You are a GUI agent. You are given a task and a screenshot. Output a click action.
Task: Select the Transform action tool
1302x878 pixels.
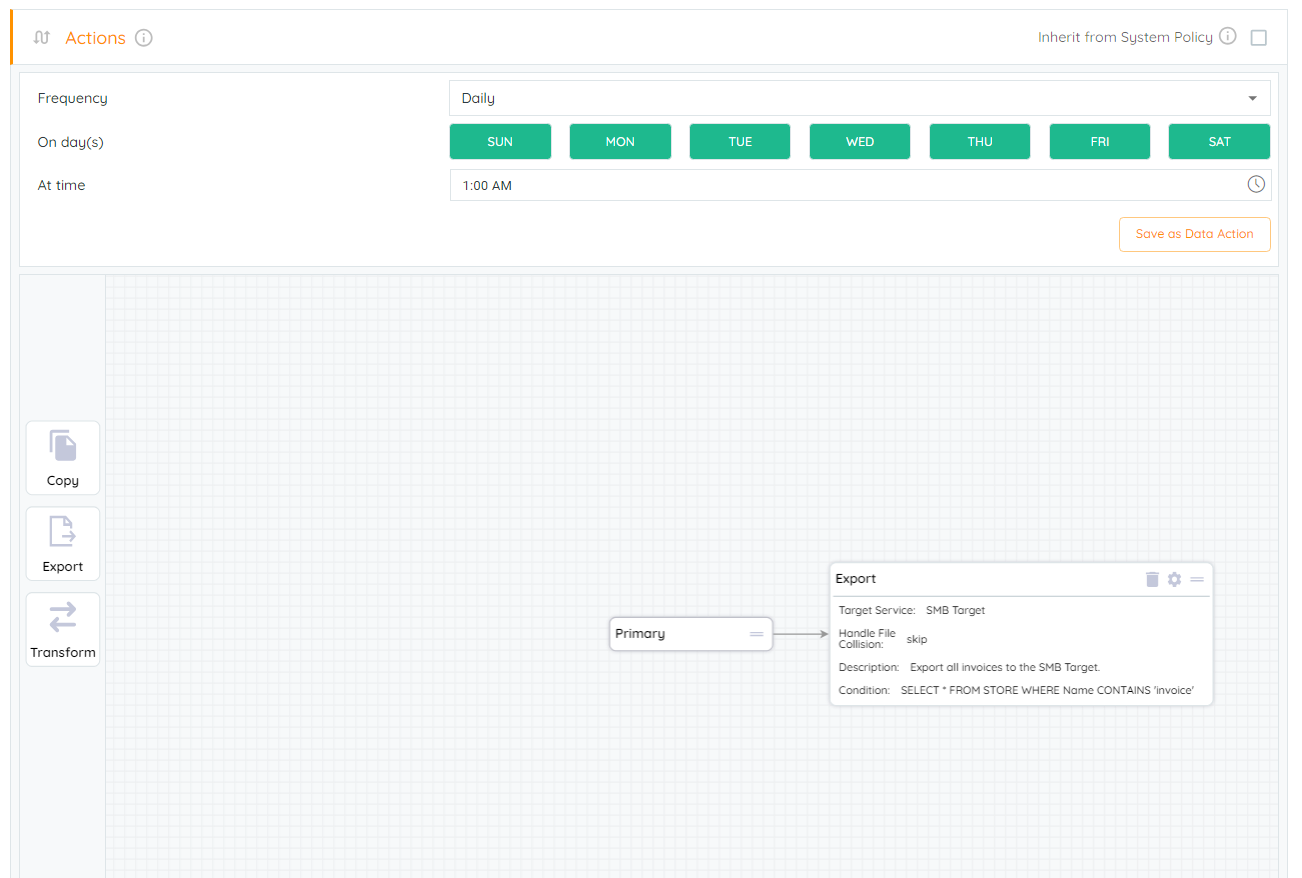click(x=63, y=630)
